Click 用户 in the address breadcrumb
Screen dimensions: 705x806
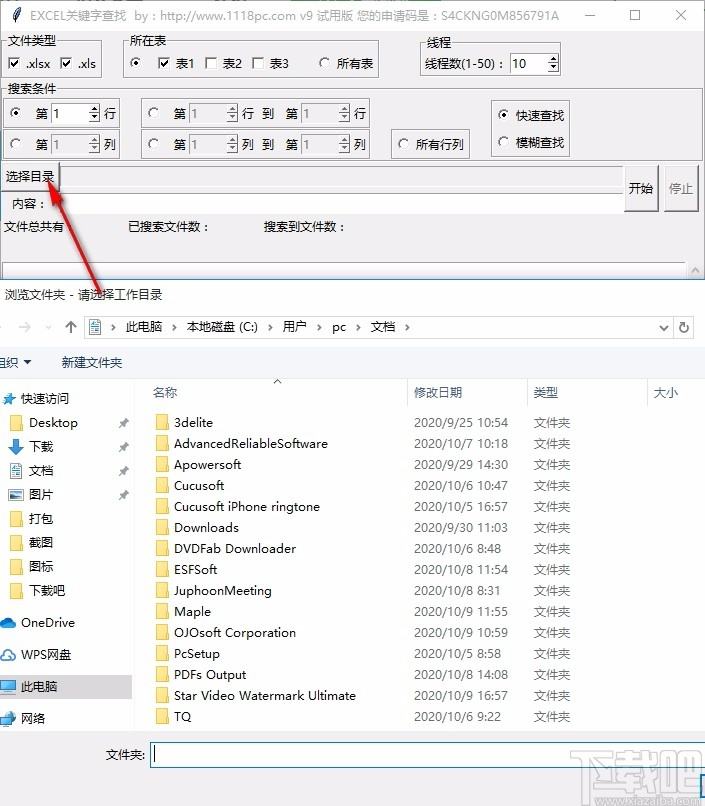tap(294, 327)
